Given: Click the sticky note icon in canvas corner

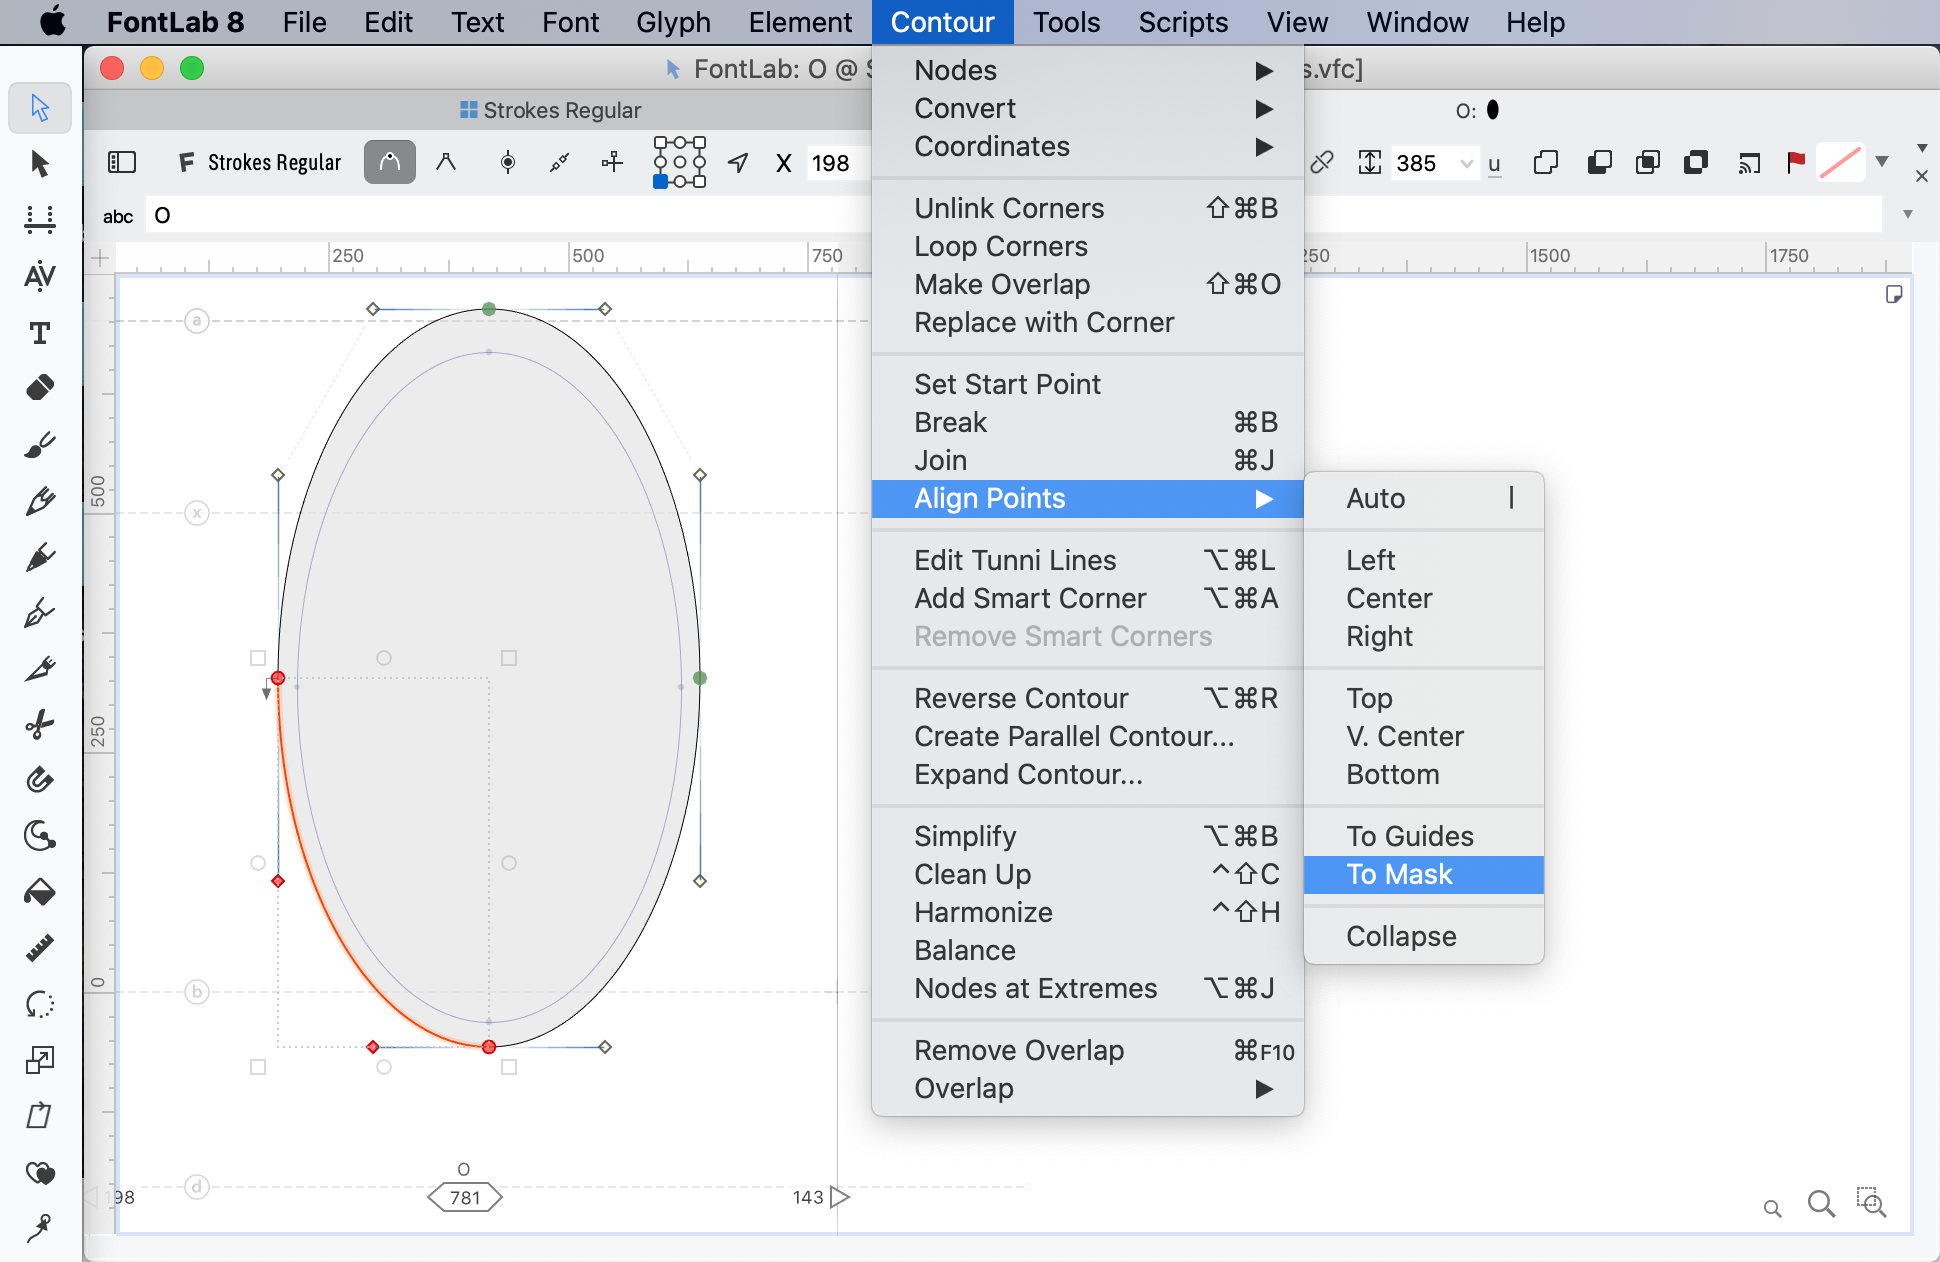Looking at the screenshot, I should click(x=1894, y=294).
